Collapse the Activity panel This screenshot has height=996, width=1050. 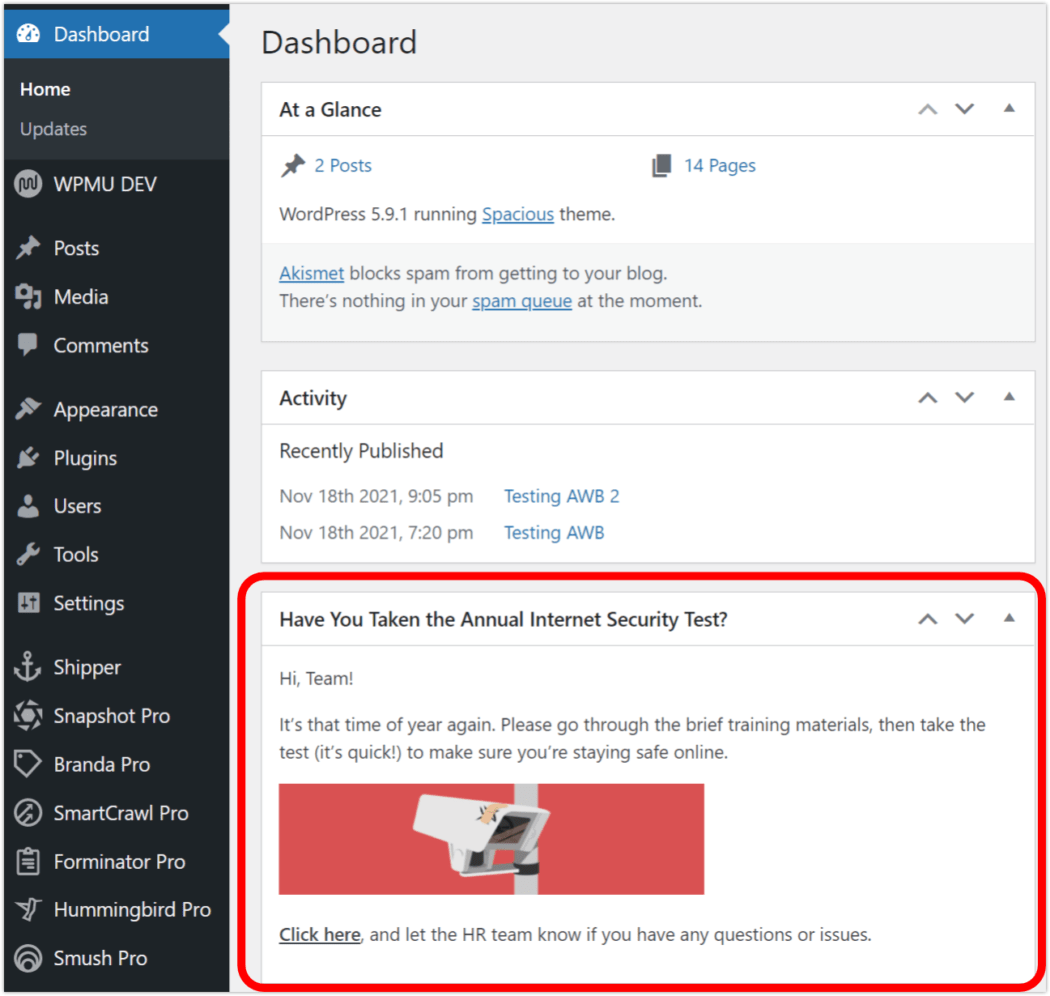[1009, 397]
